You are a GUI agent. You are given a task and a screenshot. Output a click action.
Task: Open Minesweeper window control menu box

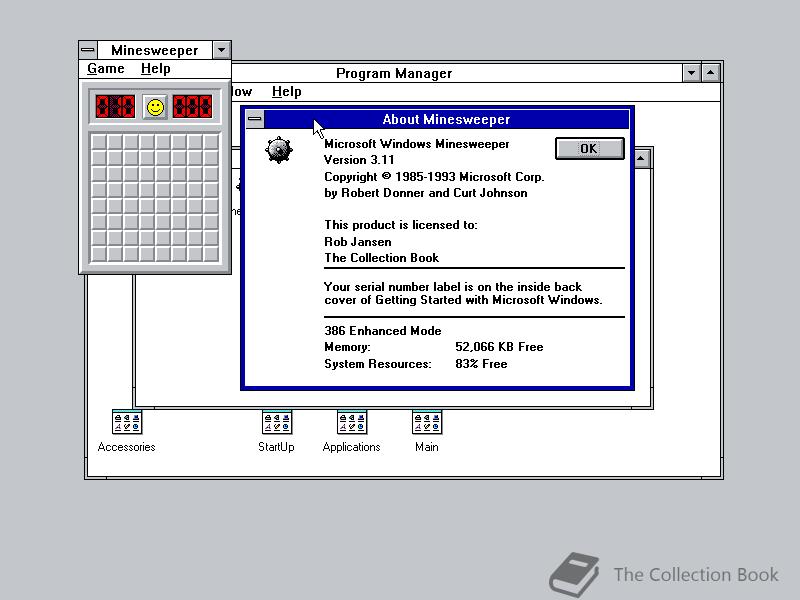coord(88,50)
